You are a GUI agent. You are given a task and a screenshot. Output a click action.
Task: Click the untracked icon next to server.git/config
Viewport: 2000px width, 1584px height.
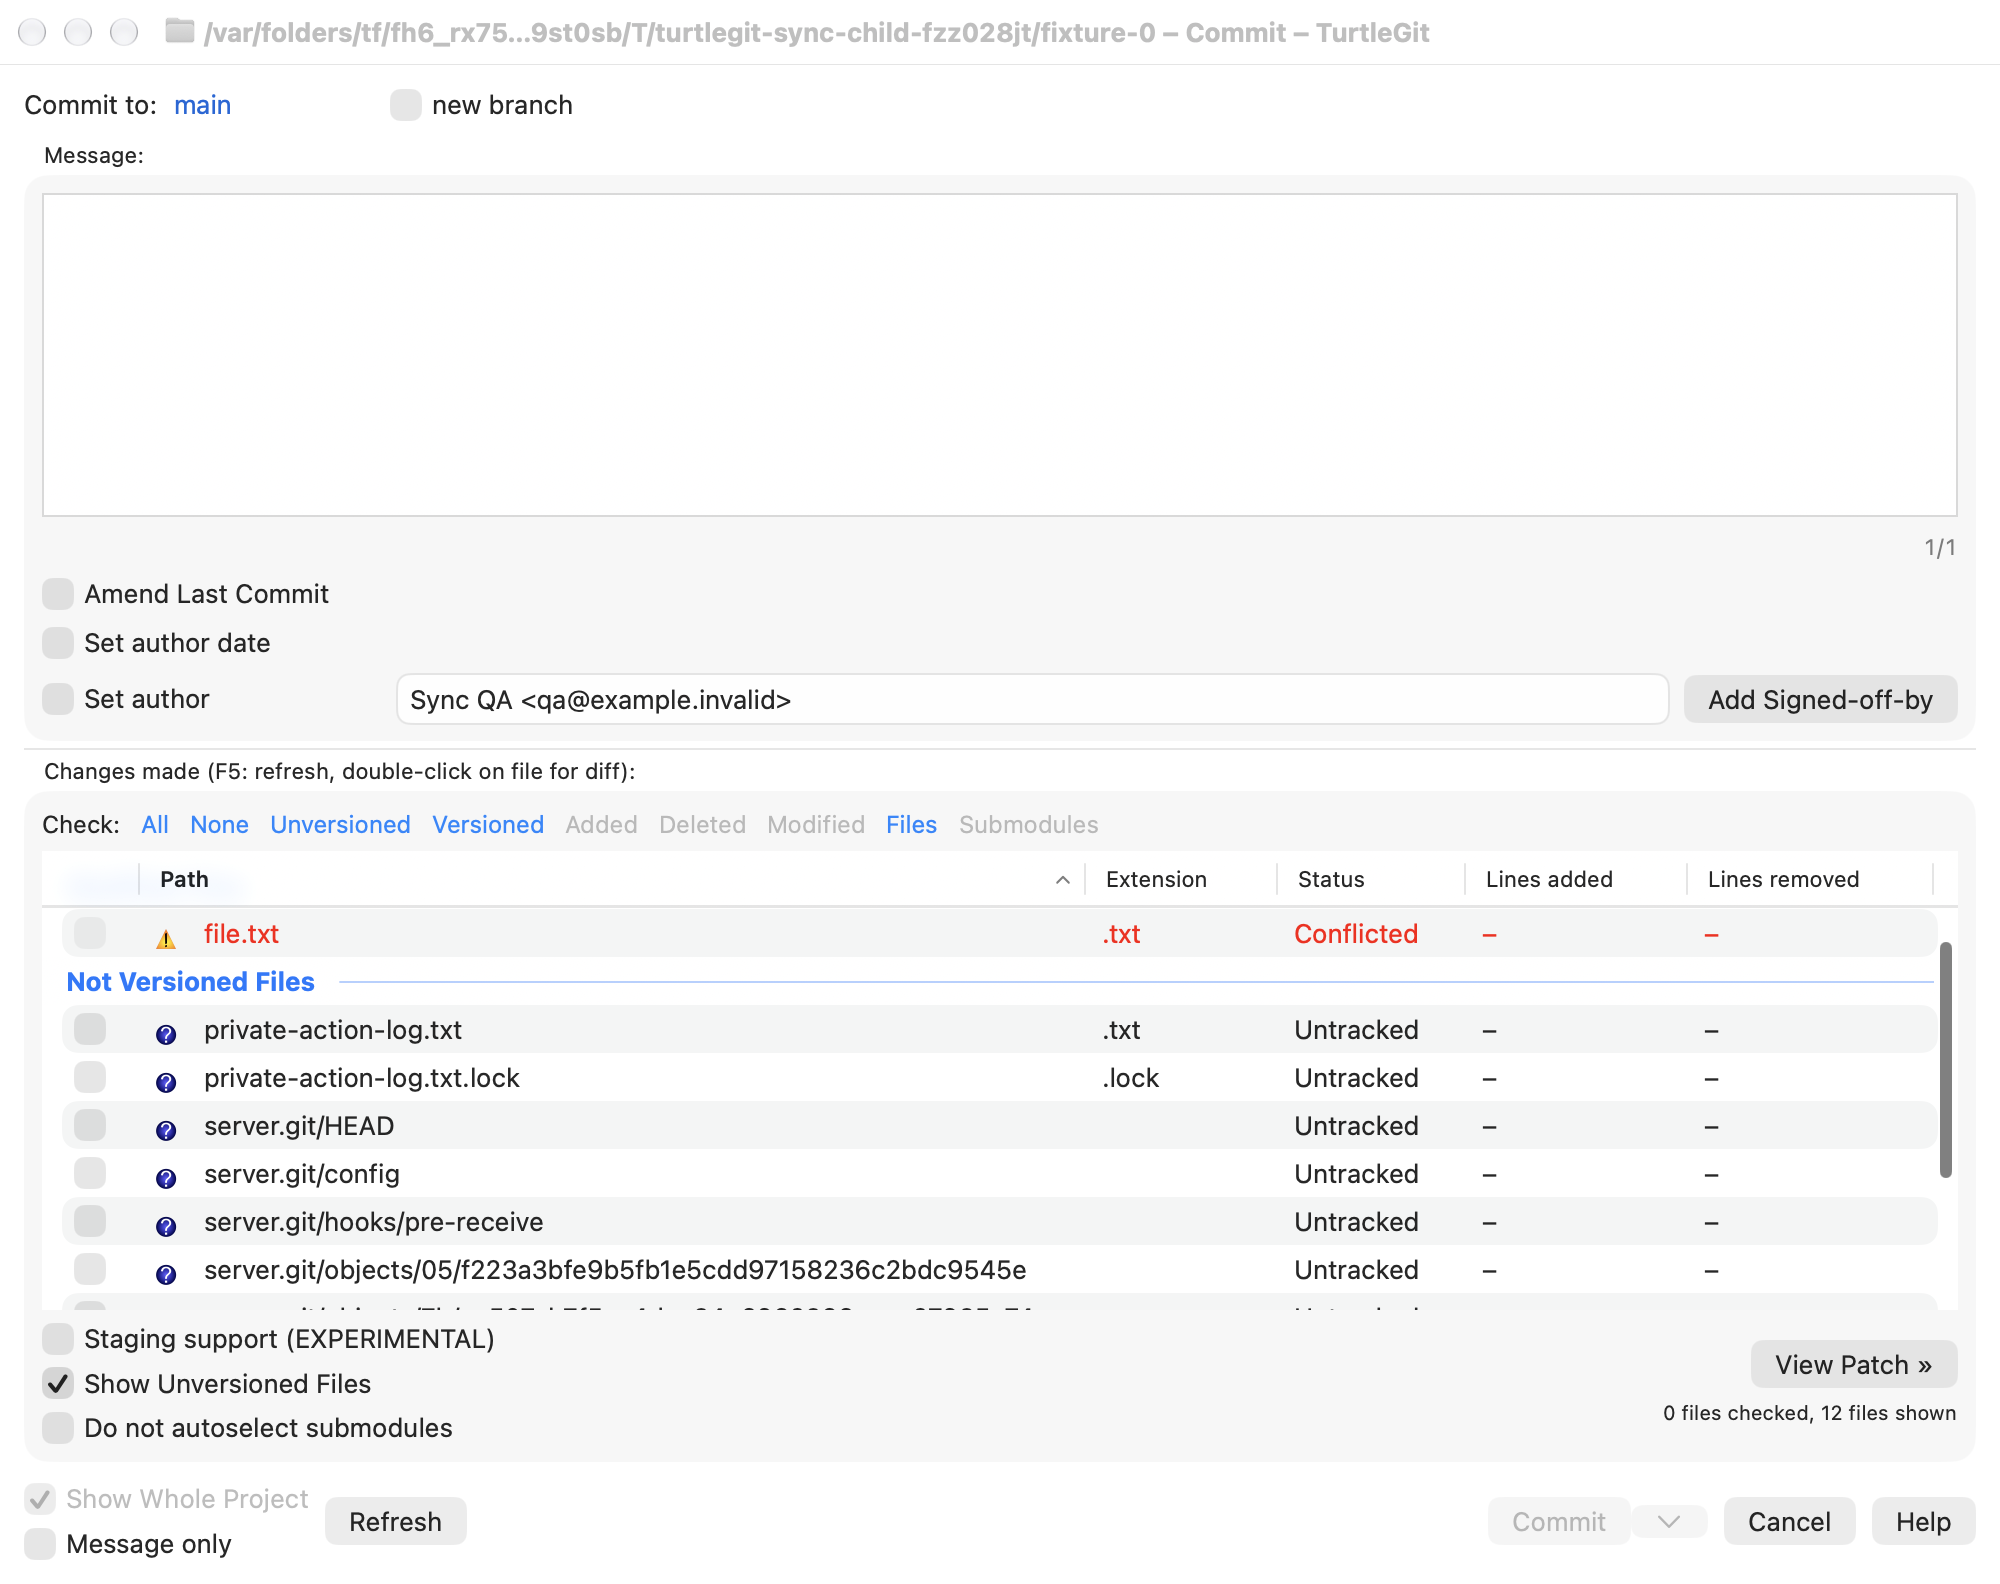pyautogui.click(x=166, y=1178)
